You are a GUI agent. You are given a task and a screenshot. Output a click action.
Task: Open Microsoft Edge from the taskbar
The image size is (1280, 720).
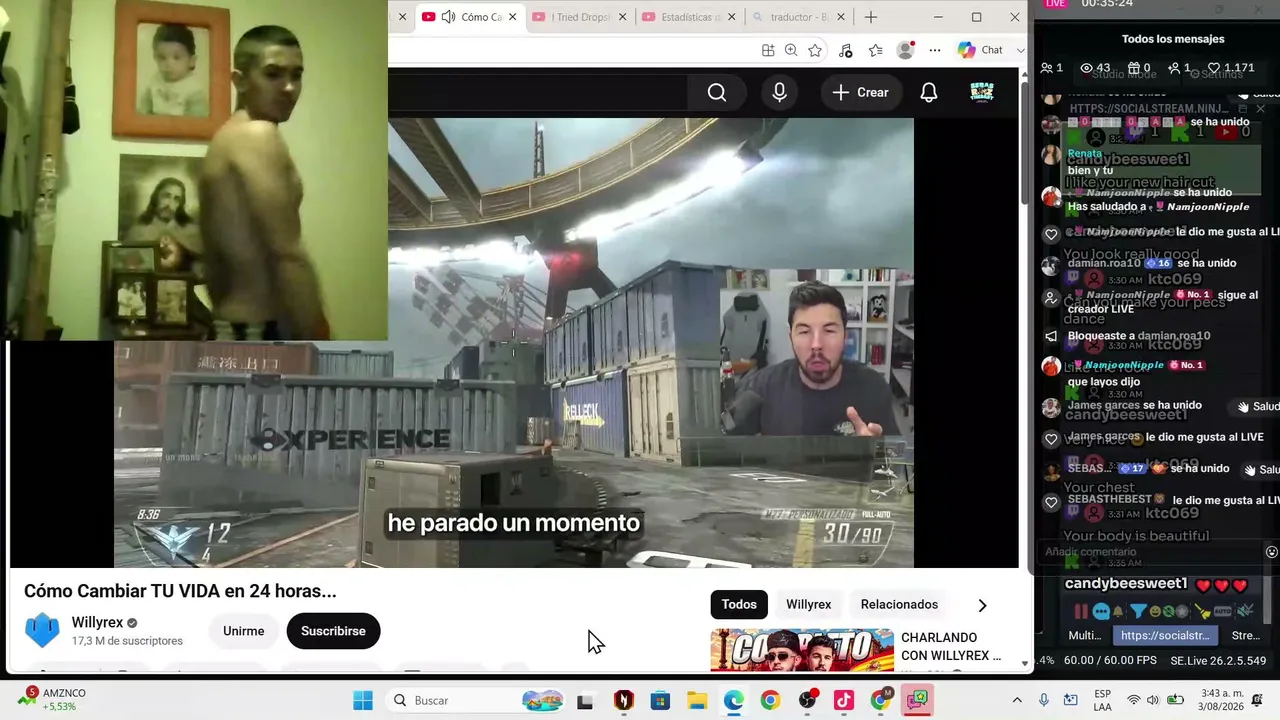[x=734, y=700]
